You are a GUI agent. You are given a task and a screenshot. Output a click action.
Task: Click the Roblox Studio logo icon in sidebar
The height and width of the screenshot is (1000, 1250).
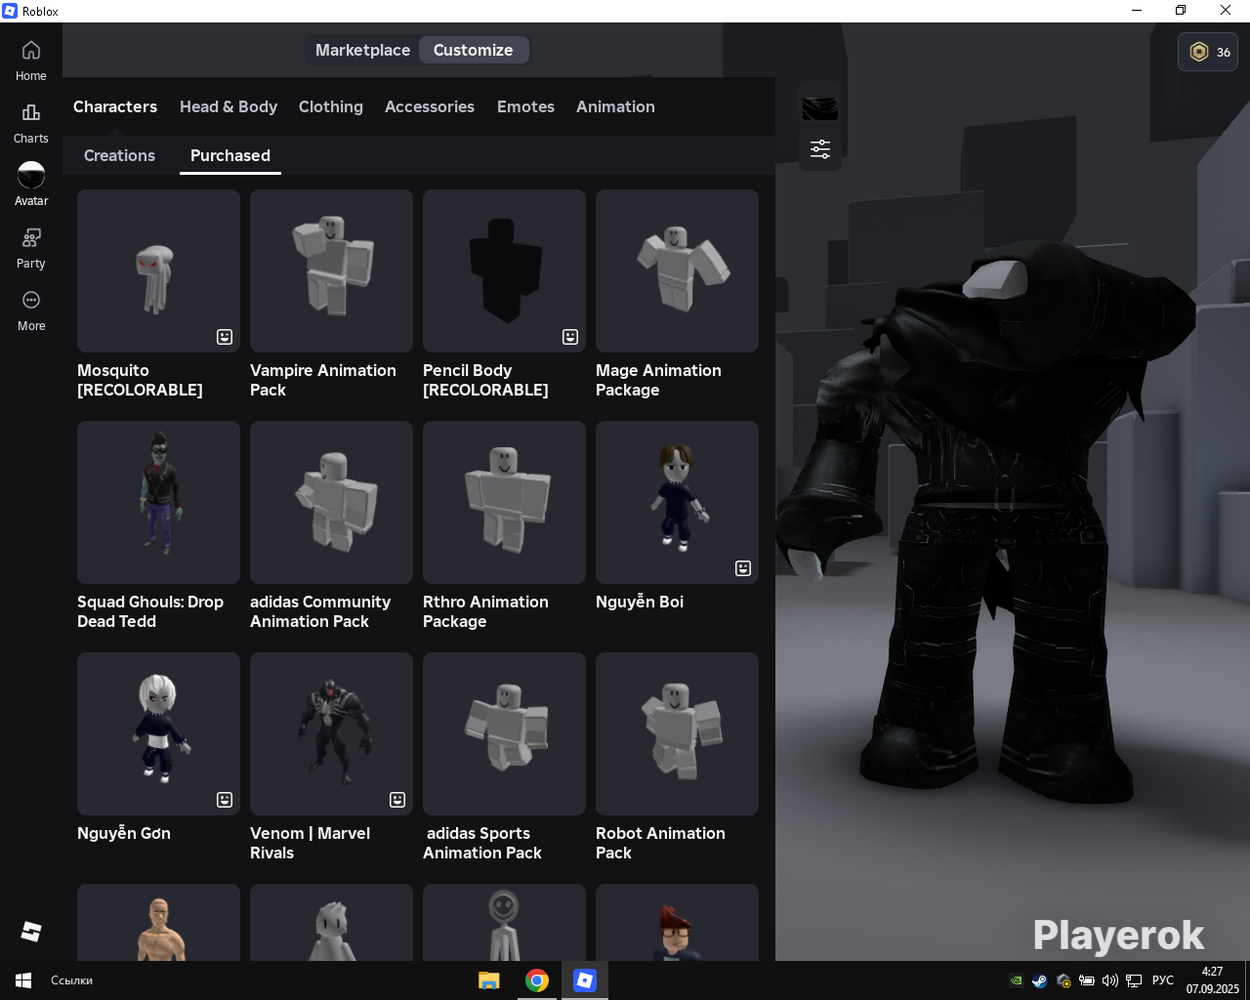tap(31, 932)
